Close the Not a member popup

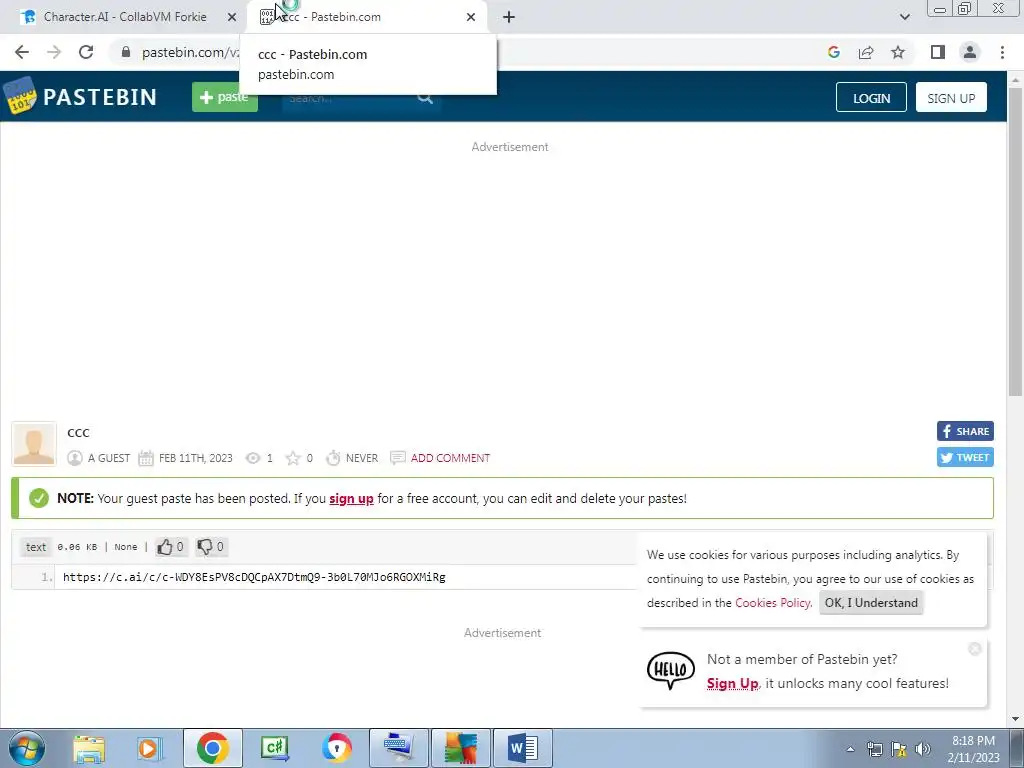pyautogui.click(x=975, y=649)
